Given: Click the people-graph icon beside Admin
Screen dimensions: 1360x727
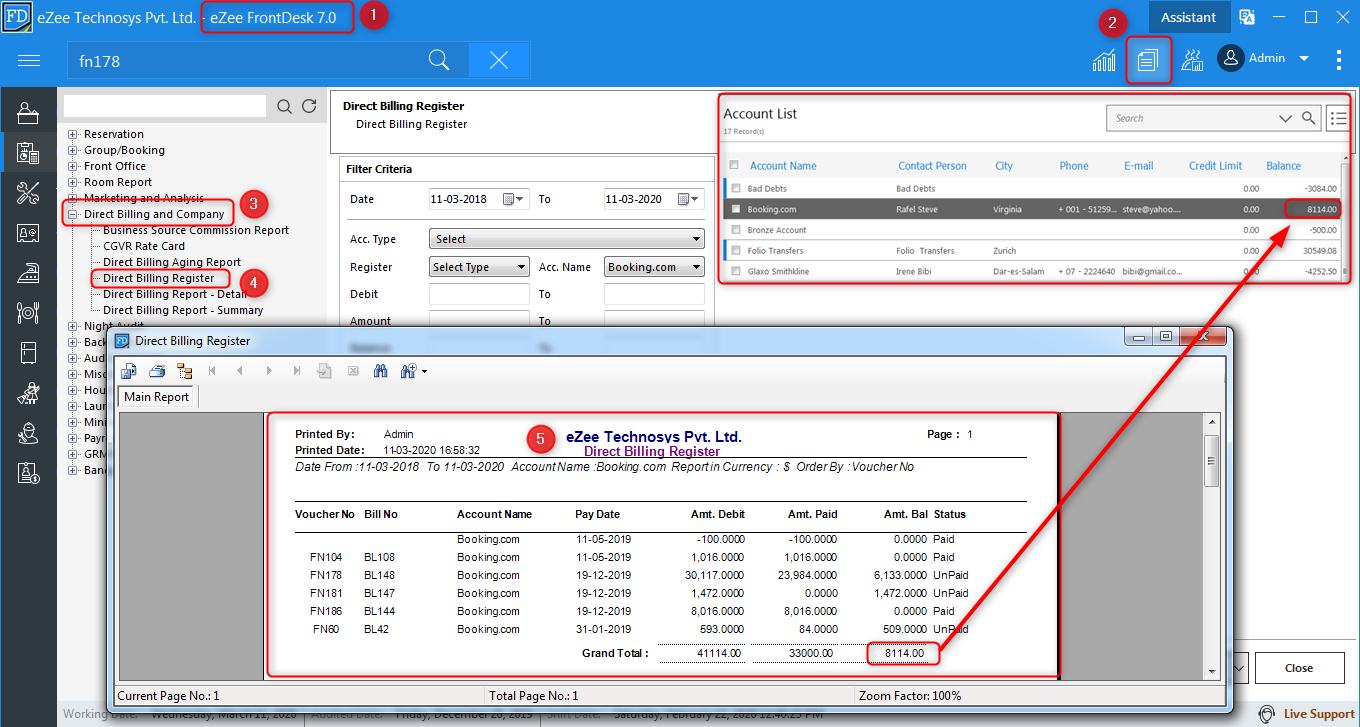Looking at the screenshot, I should (x=1191, y=60).
